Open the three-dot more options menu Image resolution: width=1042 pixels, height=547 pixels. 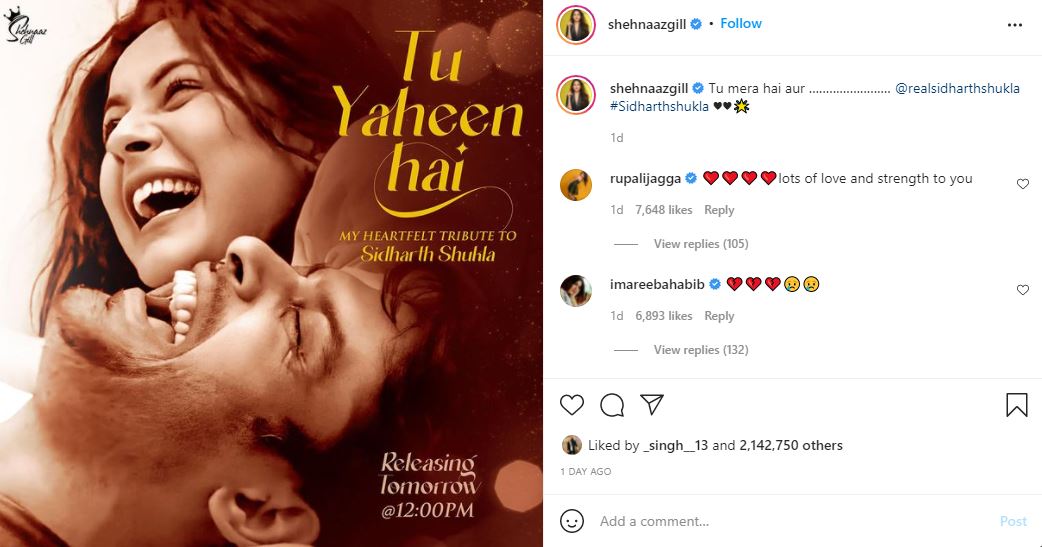1015,25
